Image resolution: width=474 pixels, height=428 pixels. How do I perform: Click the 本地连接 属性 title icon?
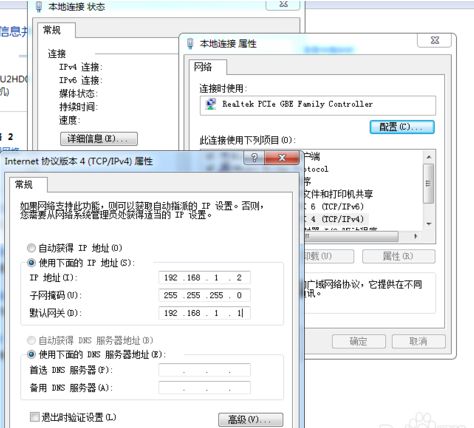click(190, 43)
